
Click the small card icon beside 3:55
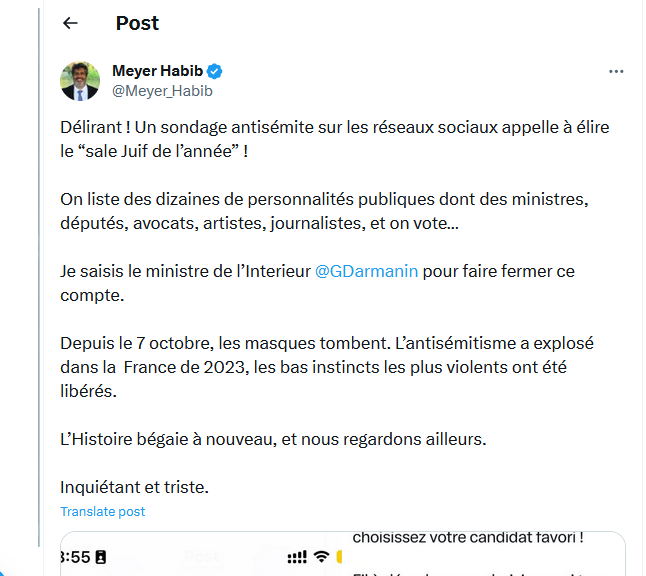[100, 557]
